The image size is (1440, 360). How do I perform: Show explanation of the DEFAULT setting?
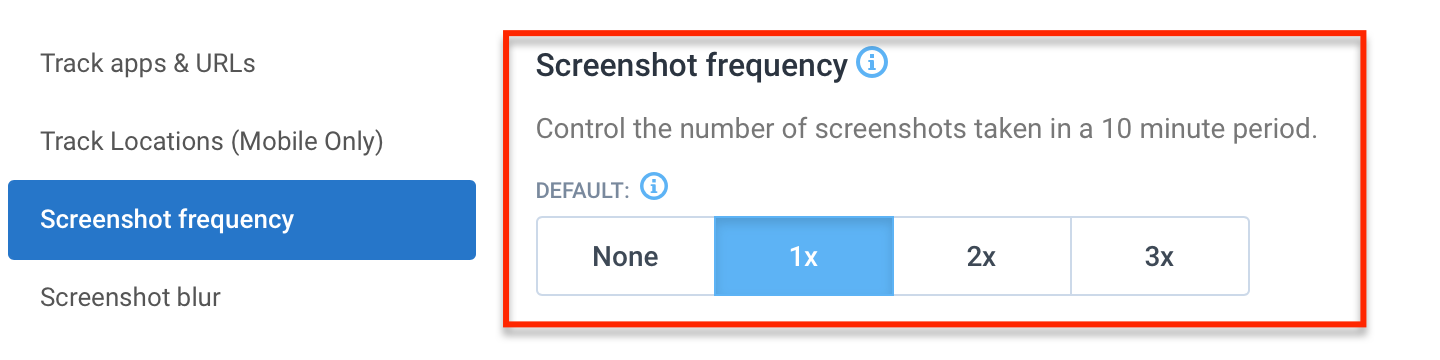[x=653, y=186]
